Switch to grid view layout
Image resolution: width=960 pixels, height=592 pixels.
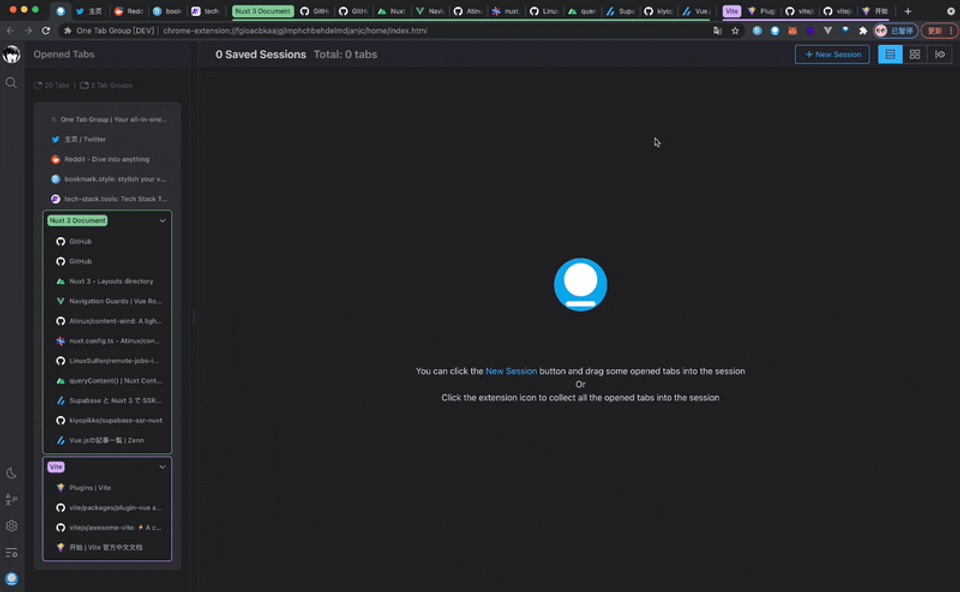coord(915,54)
